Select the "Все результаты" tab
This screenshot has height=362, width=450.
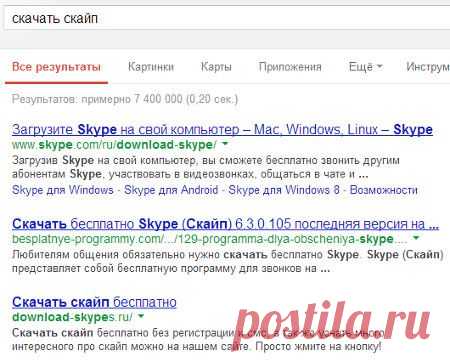coord(56,67)
